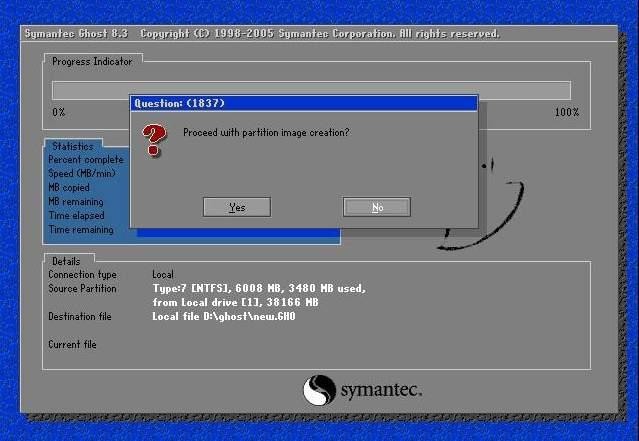Select the MB copied statistics row
Screen dimensions: 639x441
click(x=69, y=187)
